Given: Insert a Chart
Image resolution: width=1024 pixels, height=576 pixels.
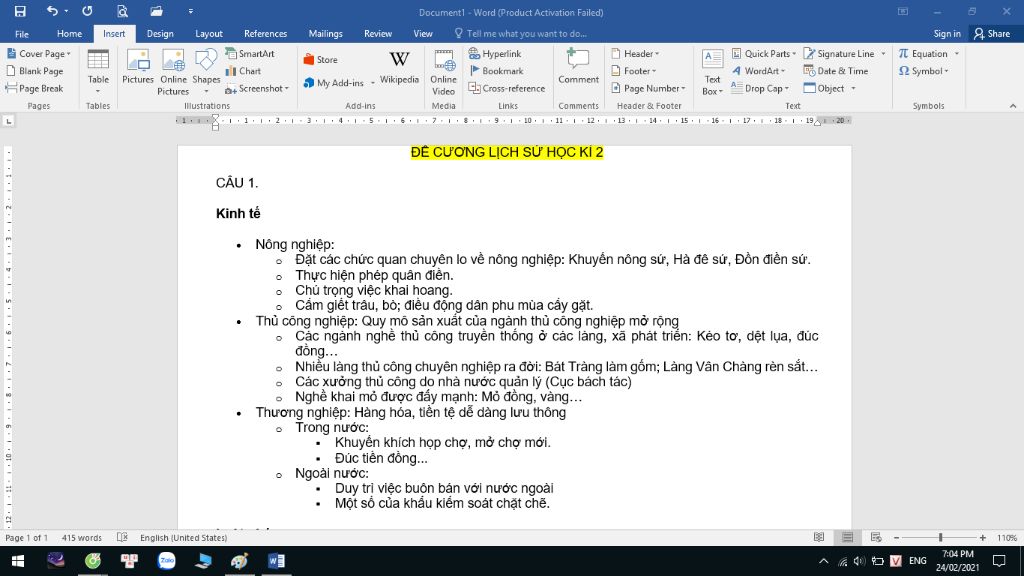Looking at the screenshot, I should 244,71.
